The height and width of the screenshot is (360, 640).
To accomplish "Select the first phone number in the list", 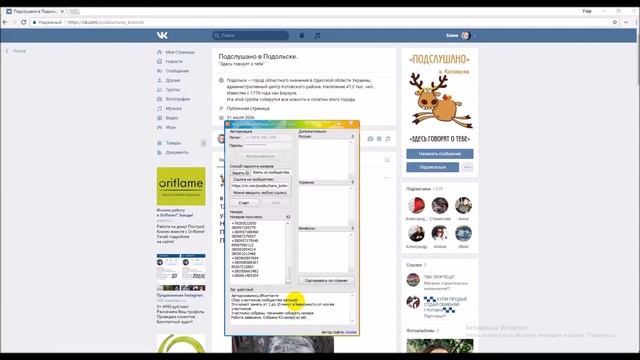I will tap(244, 223).
